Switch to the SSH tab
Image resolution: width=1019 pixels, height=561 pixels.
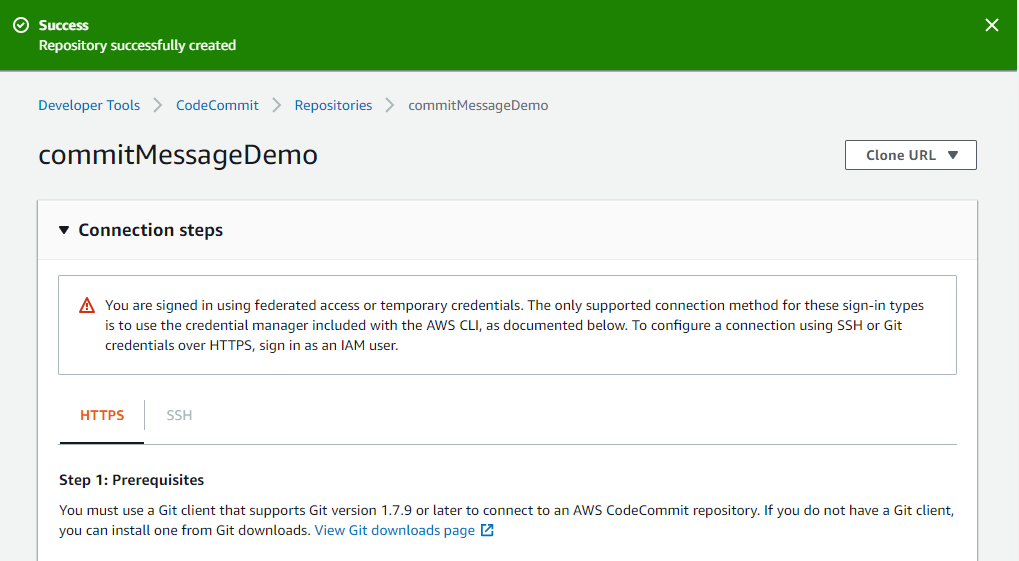coord(179,415)
